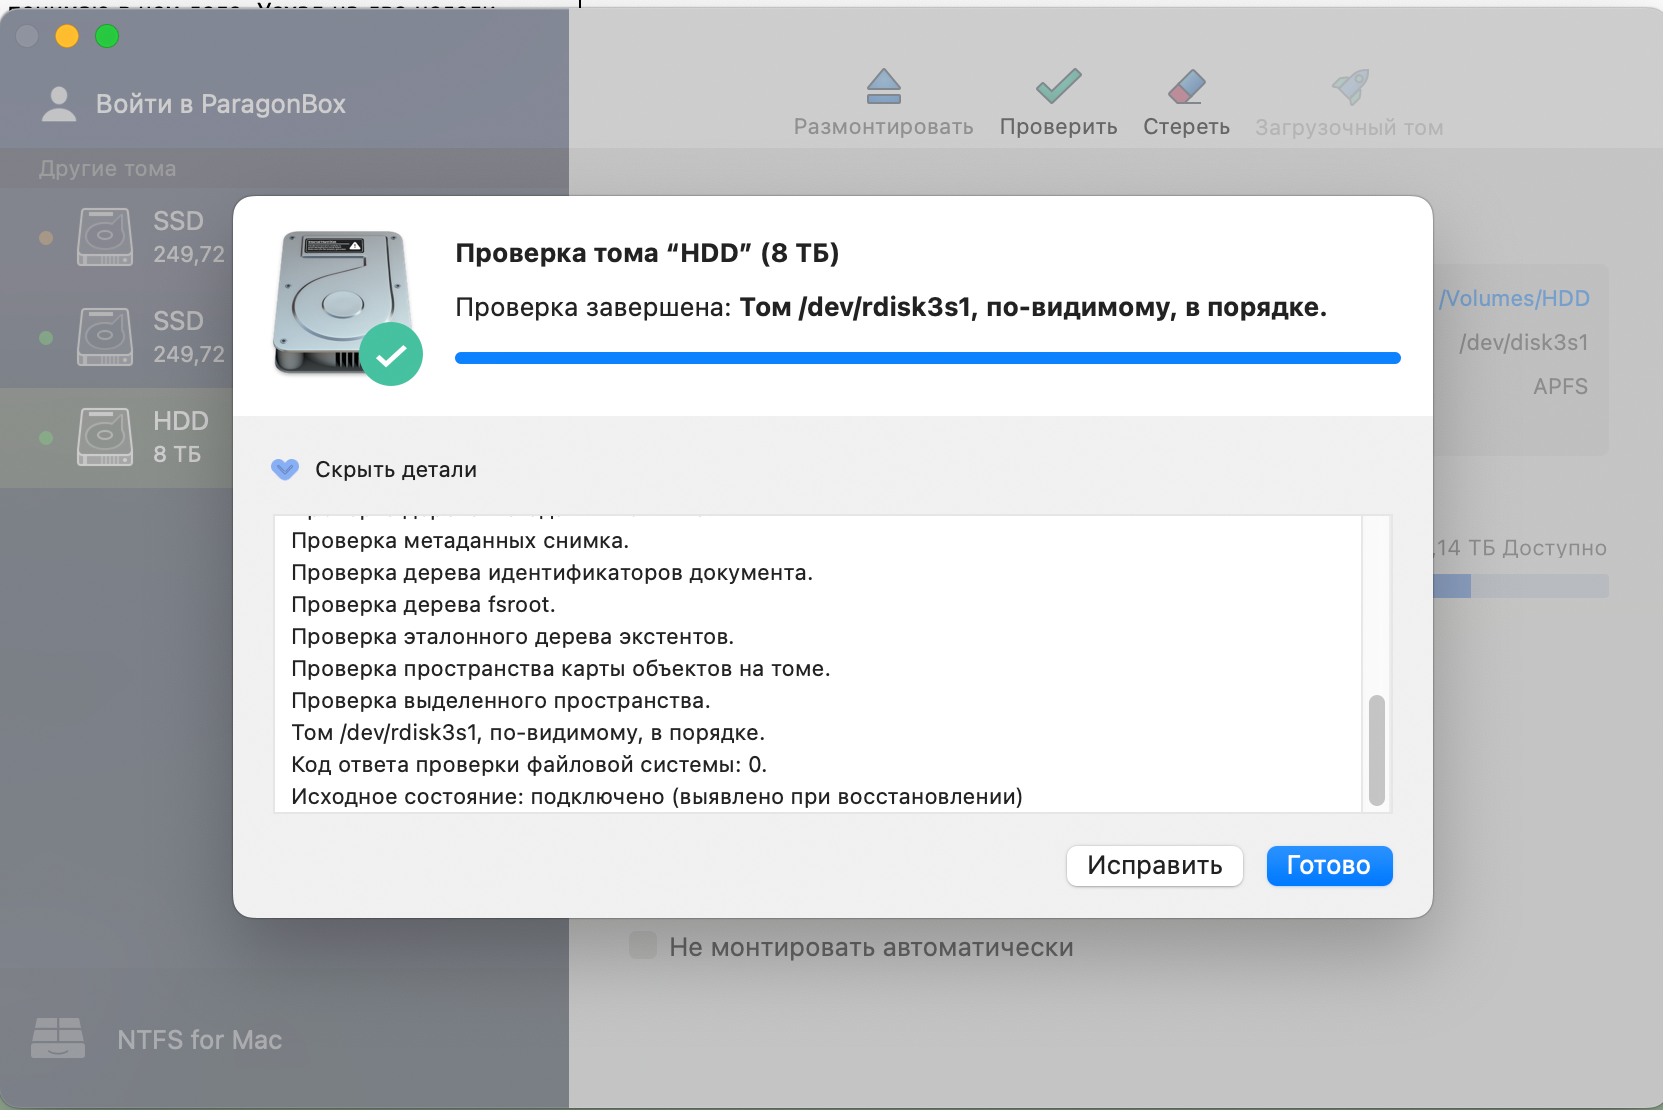Viewport: 1663px width, 1110px height.
Task: Click the Загрузочный том toolbar label
Action: click(x=1349, y=128)
